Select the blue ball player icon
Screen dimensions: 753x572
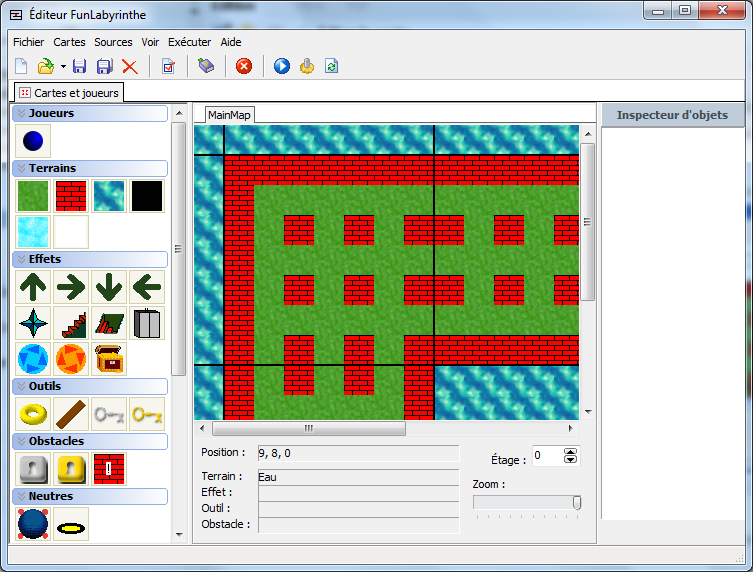(33, 141)
